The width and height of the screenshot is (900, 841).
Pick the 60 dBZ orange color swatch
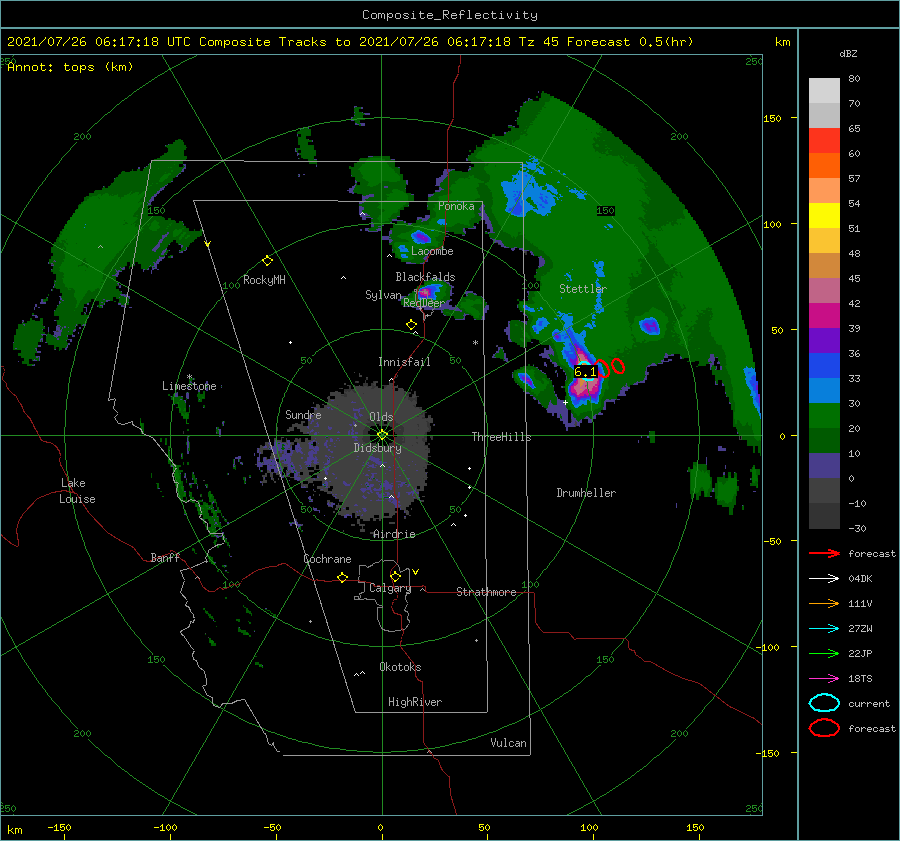pyautogui.click(x=824, y=165)
